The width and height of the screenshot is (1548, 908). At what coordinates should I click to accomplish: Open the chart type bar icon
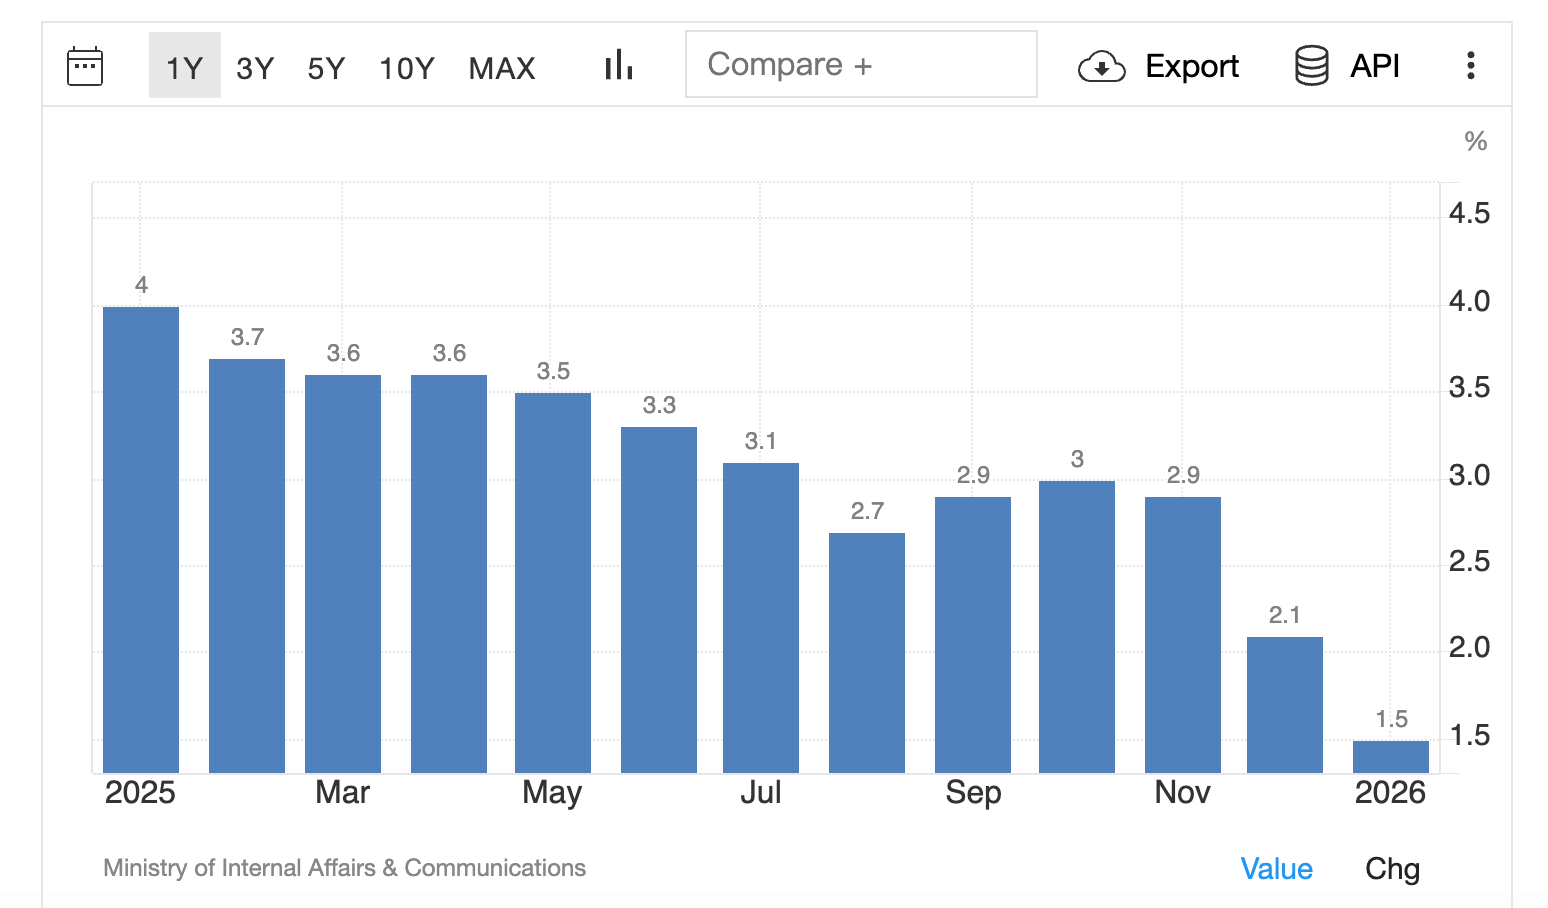coord(618,66)
